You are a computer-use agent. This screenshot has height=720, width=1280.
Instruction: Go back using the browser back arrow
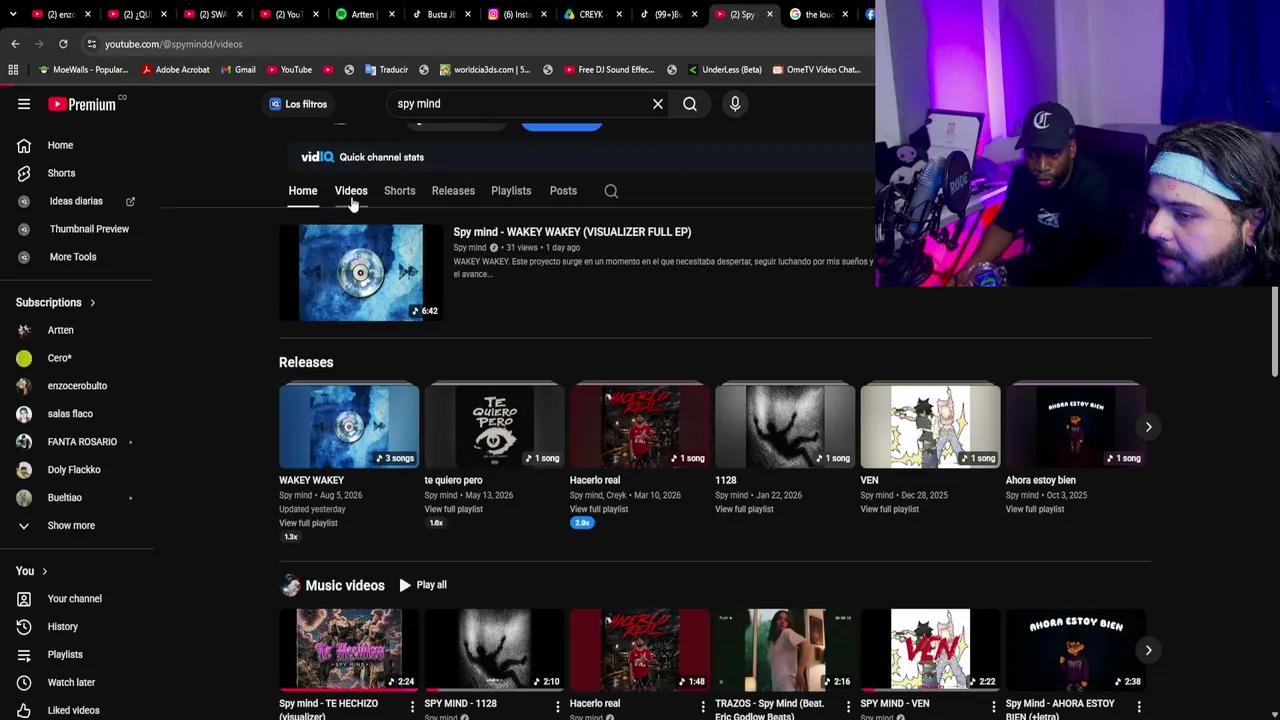[x=15, y=44]
